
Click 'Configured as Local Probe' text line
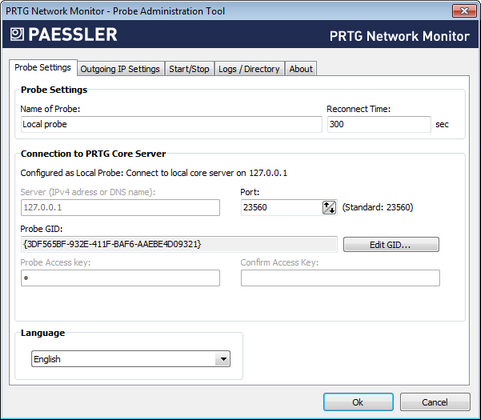tap(154, 173)
